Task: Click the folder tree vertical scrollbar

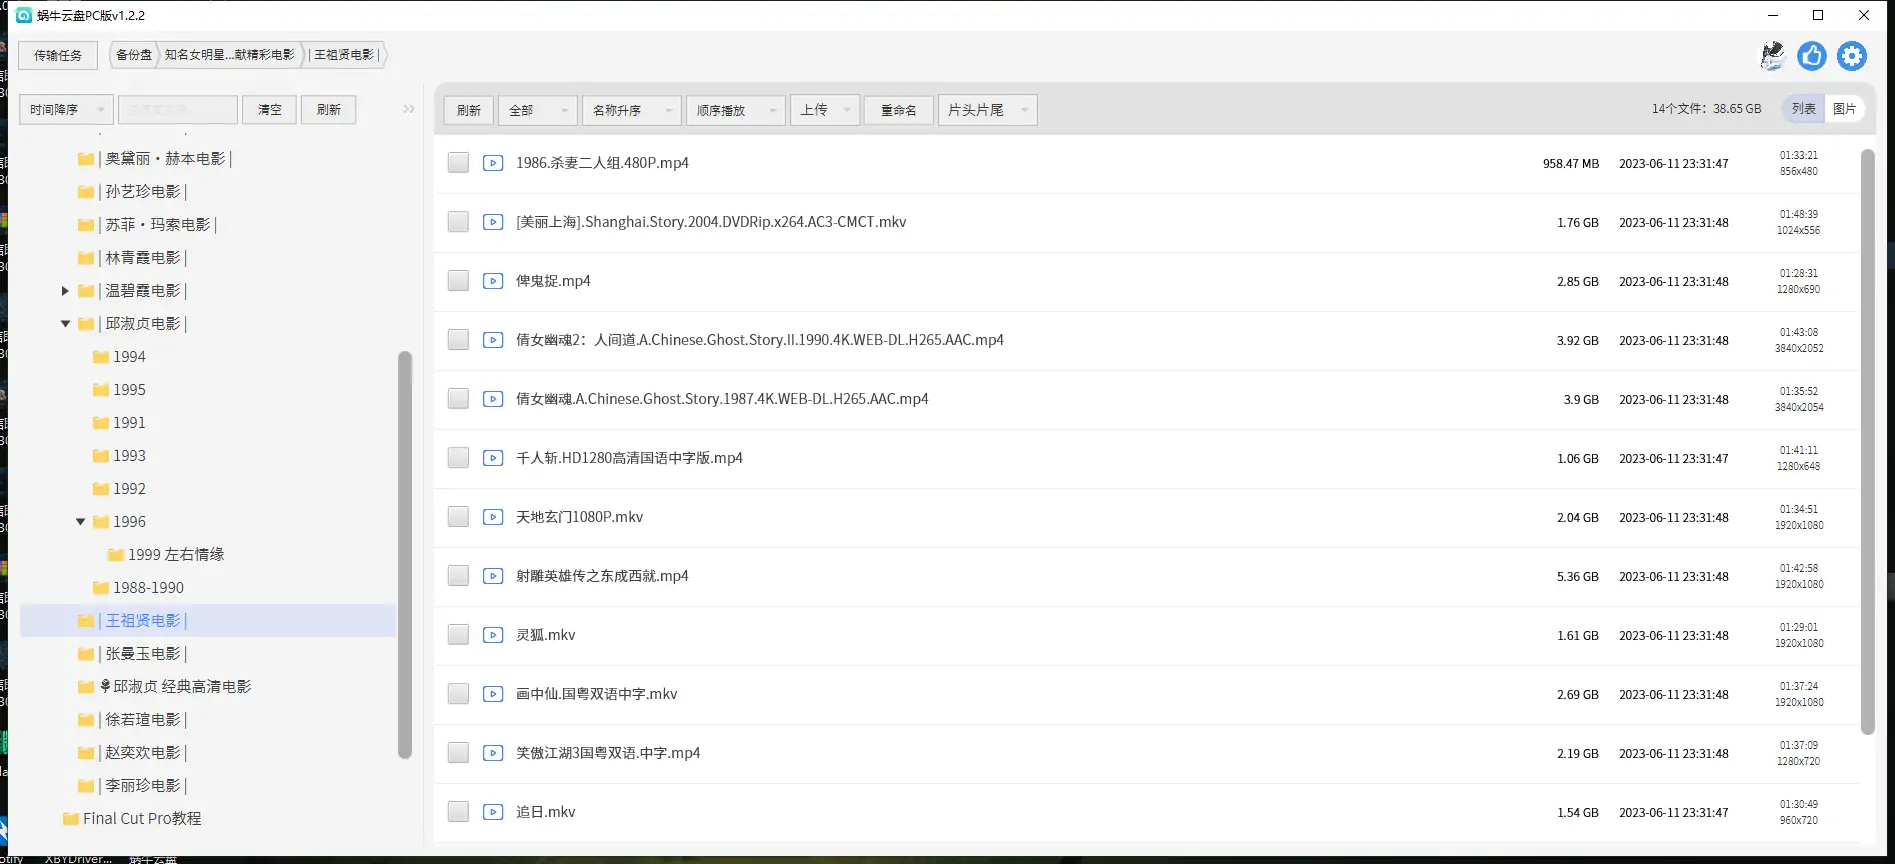Action: (405, 555)
